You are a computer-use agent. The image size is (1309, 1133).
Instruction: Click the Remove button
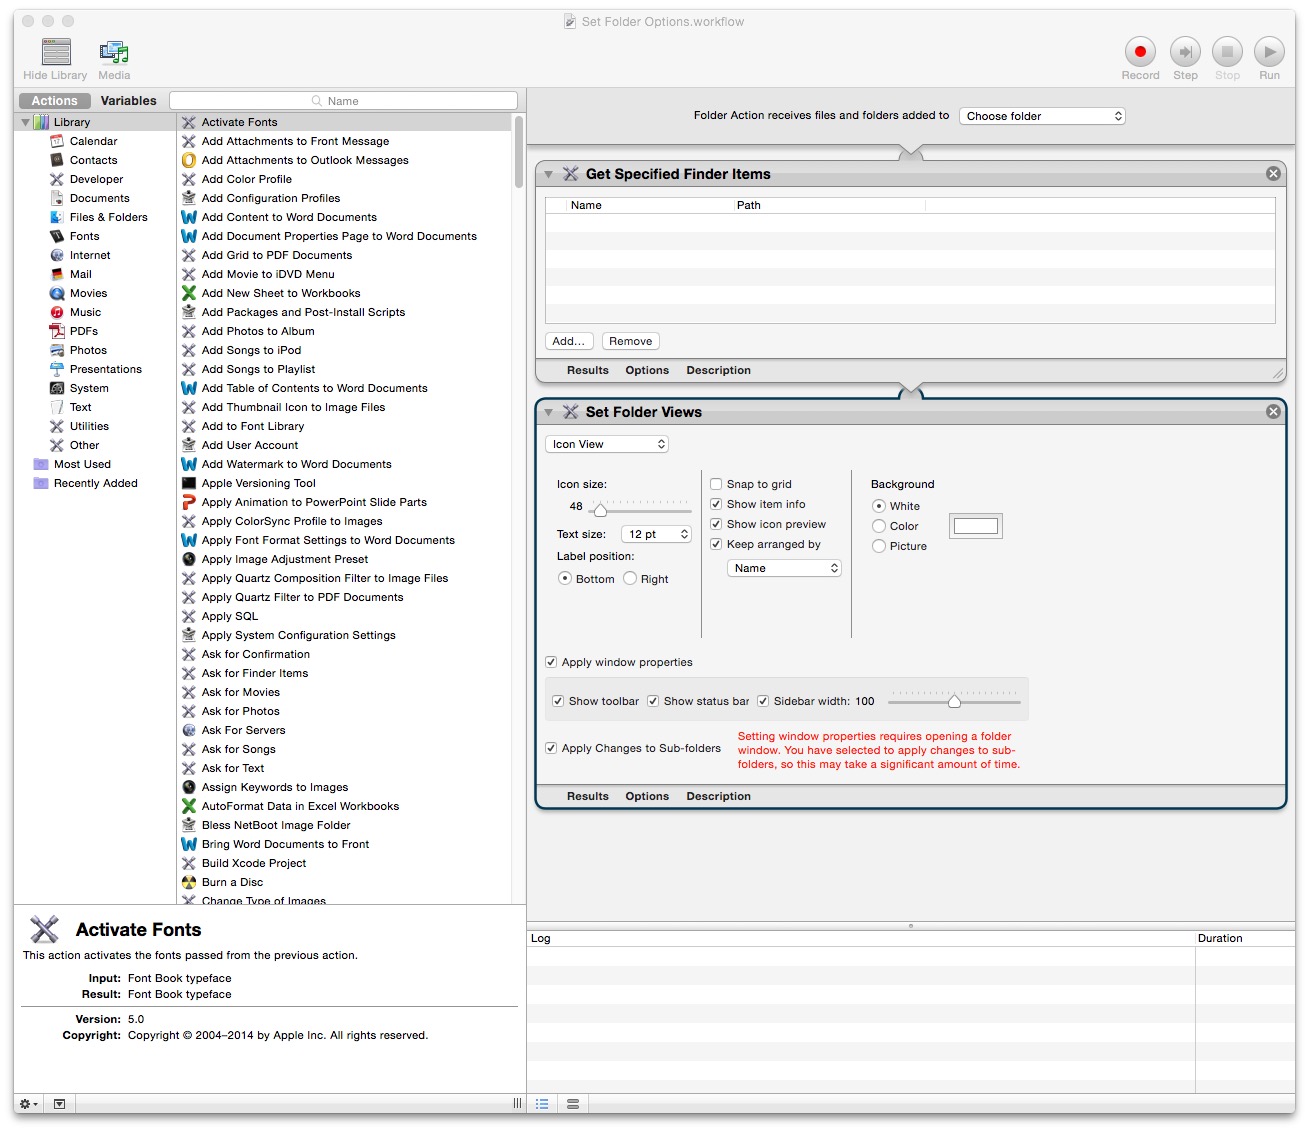[631, 341]
